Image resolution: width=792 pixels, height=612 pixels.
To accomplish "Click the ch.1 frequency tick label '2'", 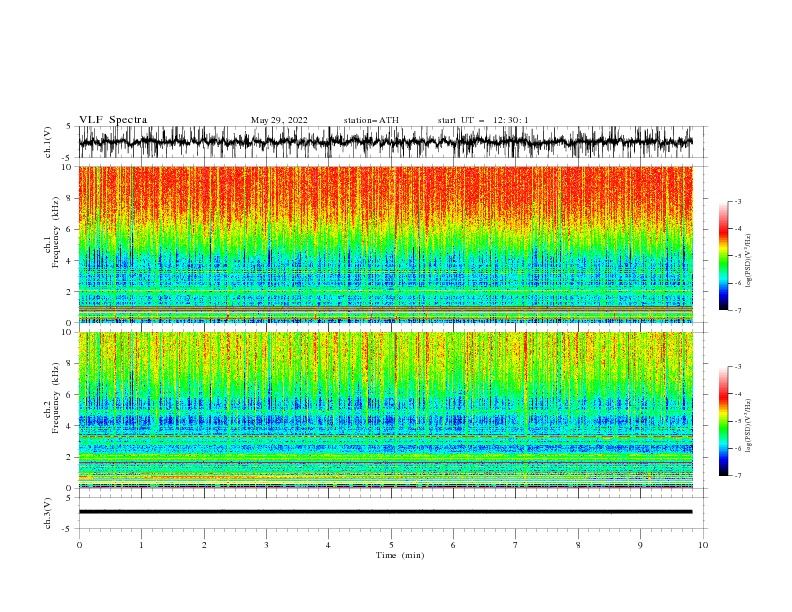I will (69, 291).
